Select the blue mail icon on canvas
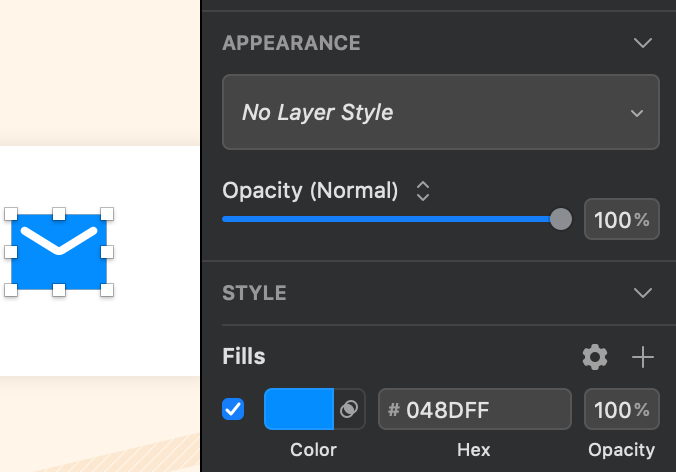This screenshot has width=676, height=472. tap(59, 251)
